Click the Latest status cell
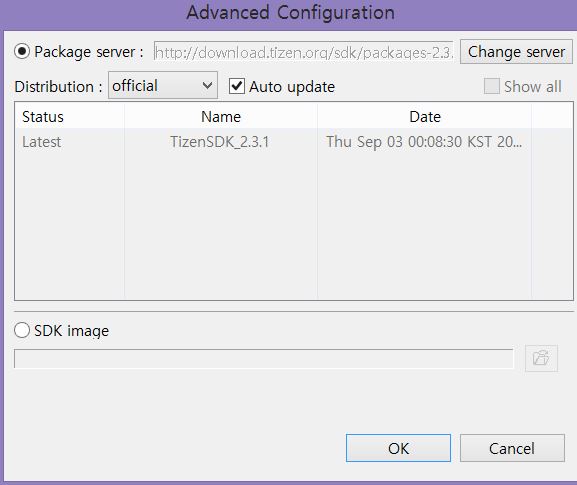Image resolution: width=577 pixels, height=485 pixels. [42, 142]
